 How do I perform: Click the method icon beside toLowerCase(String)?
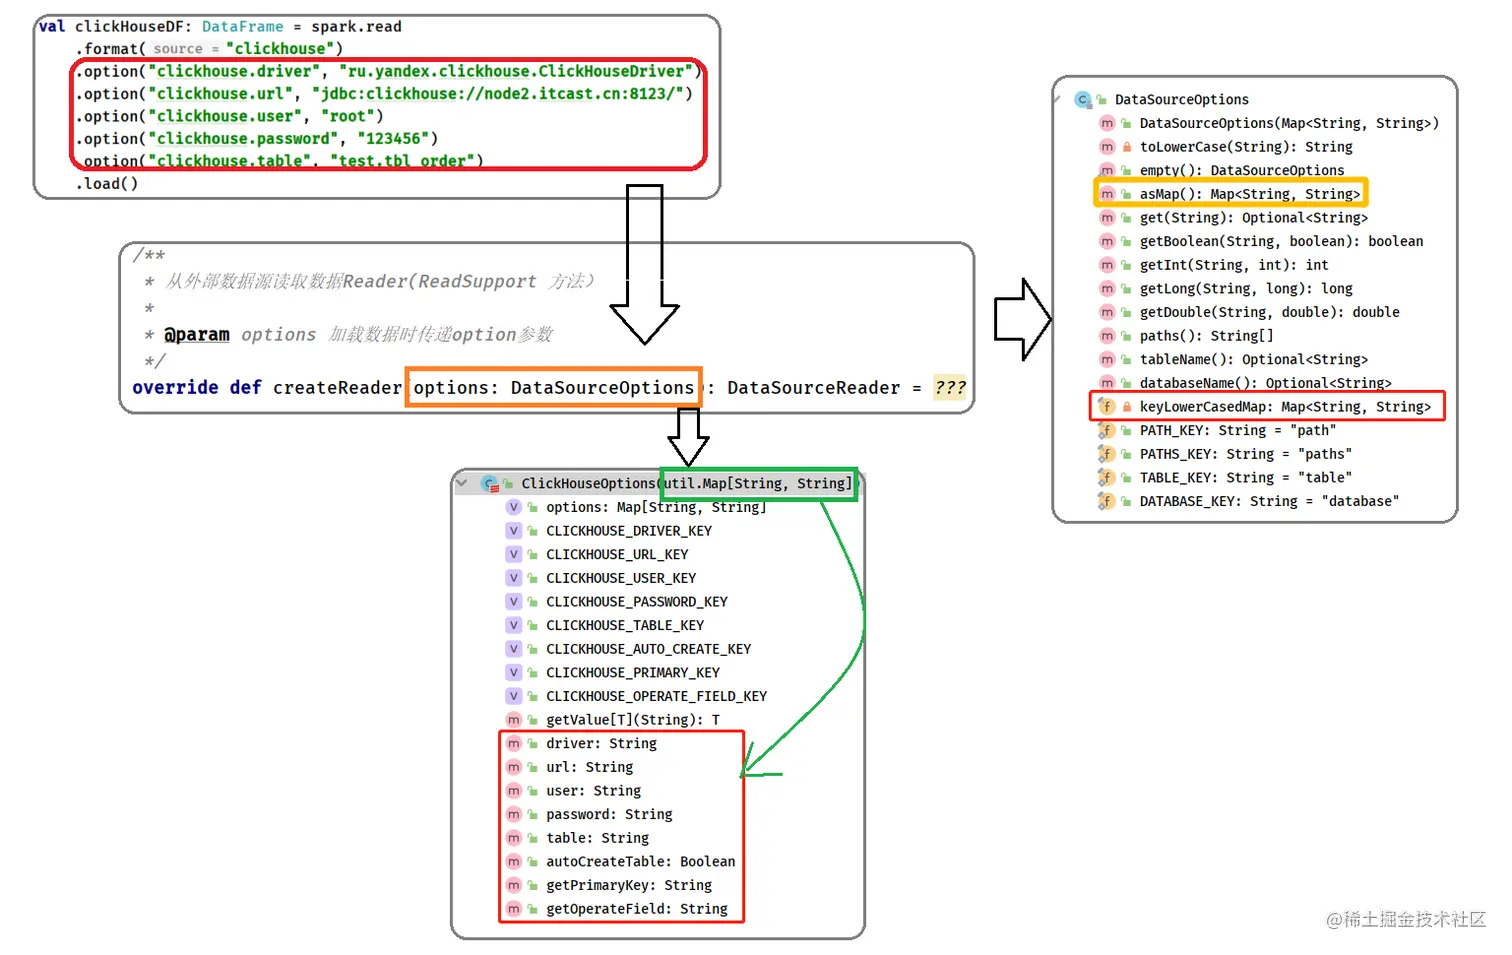(x=1107, y=147)
